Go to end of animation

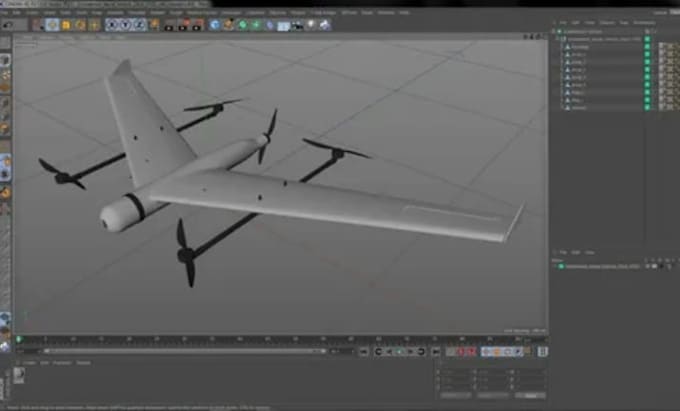click(436, 352)
